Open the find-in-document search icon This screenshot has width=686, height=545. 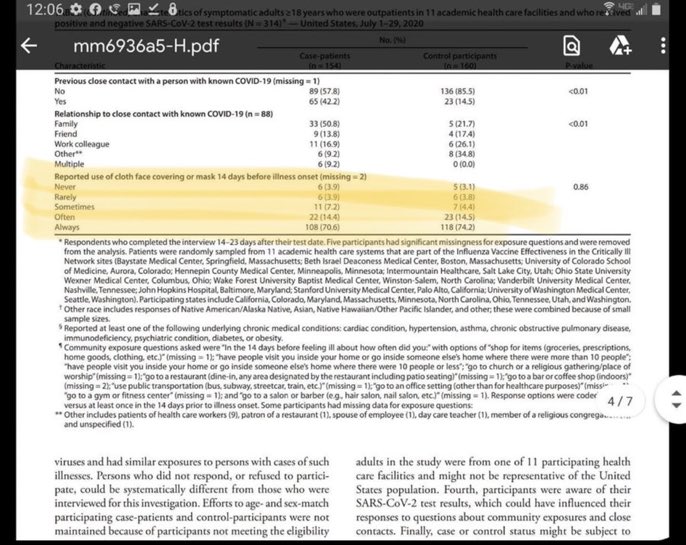pos(571,45)
